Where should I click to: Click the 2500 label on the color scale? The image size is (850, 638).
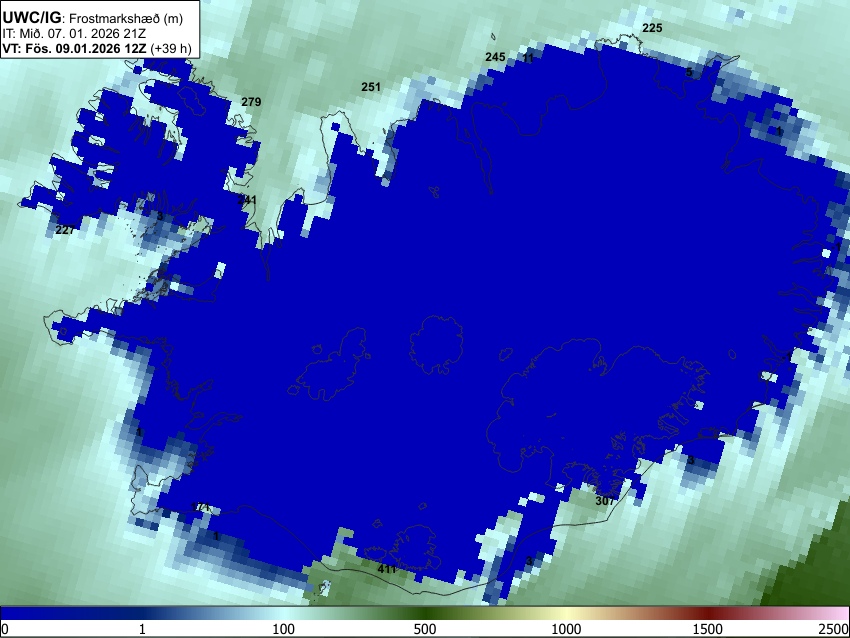coord(834,629)
